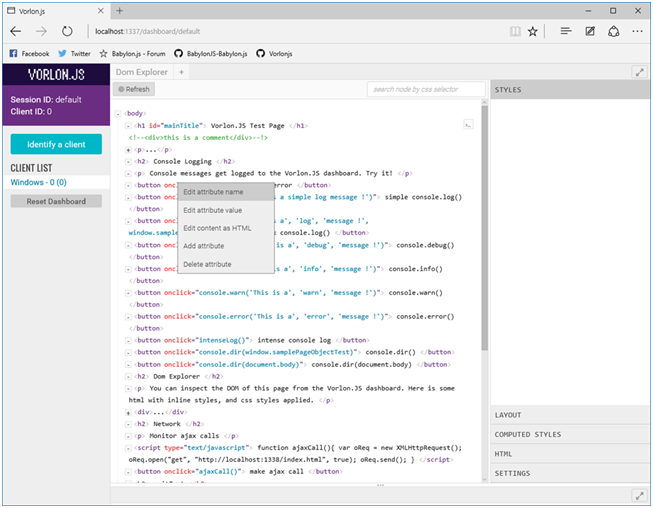Open the Make a Web Note icon
This screenshot has width=653, height=508.
point(590,31)
